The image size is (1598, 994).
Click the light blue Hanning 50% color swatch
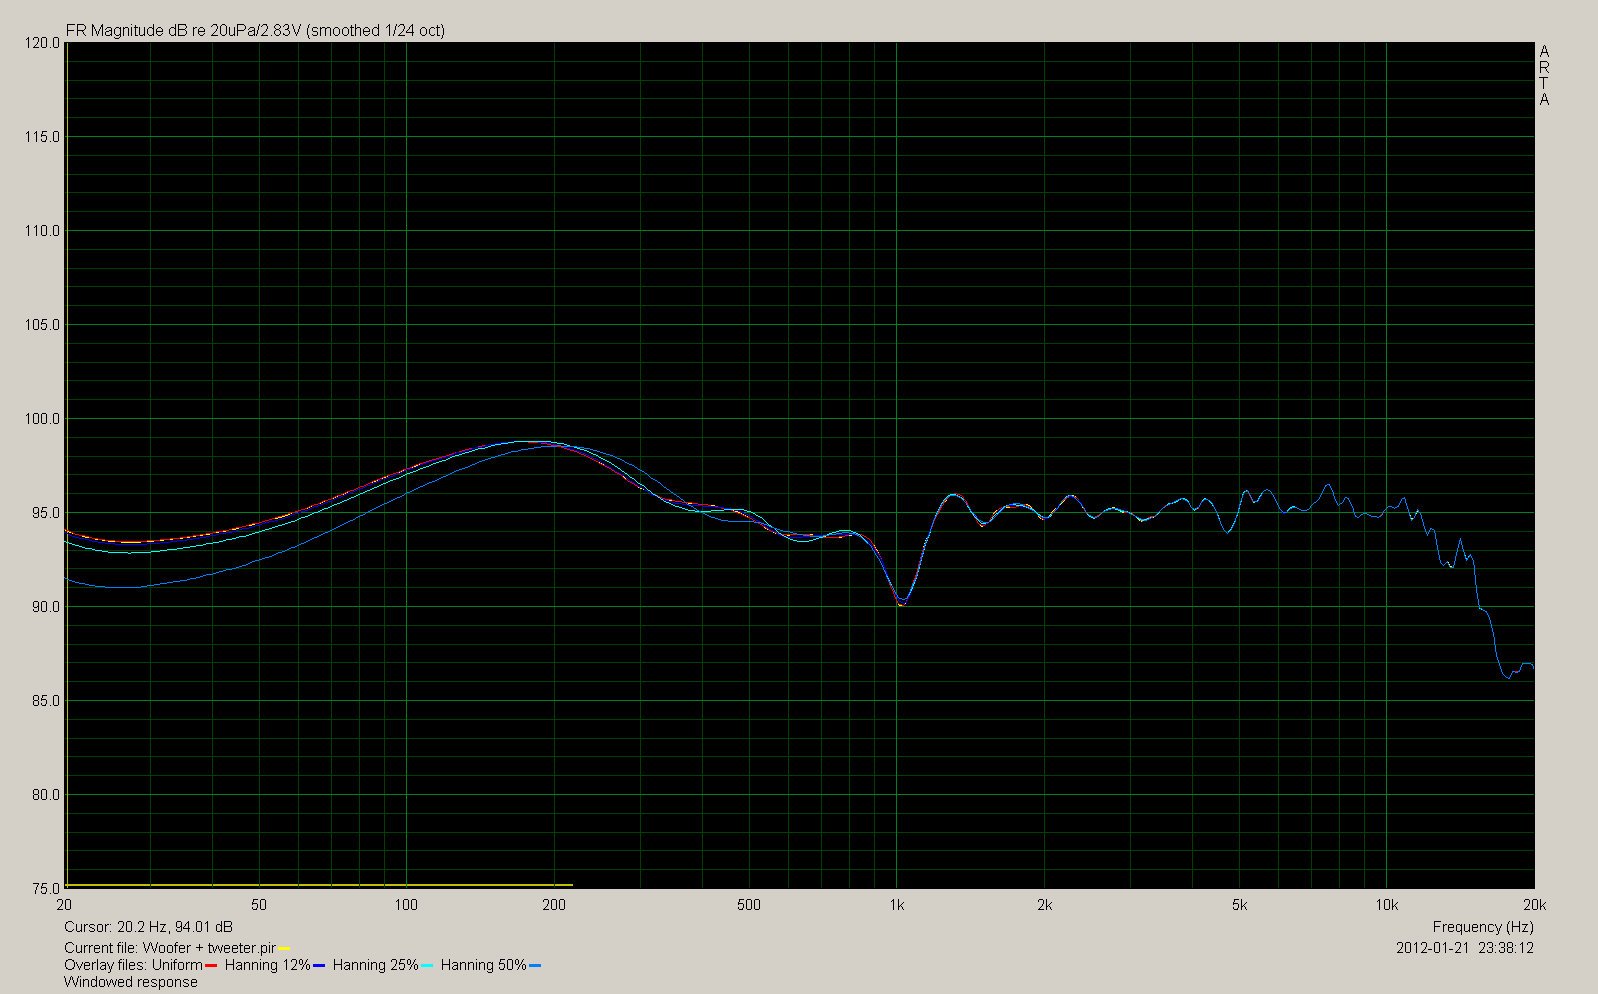(535, 966)
